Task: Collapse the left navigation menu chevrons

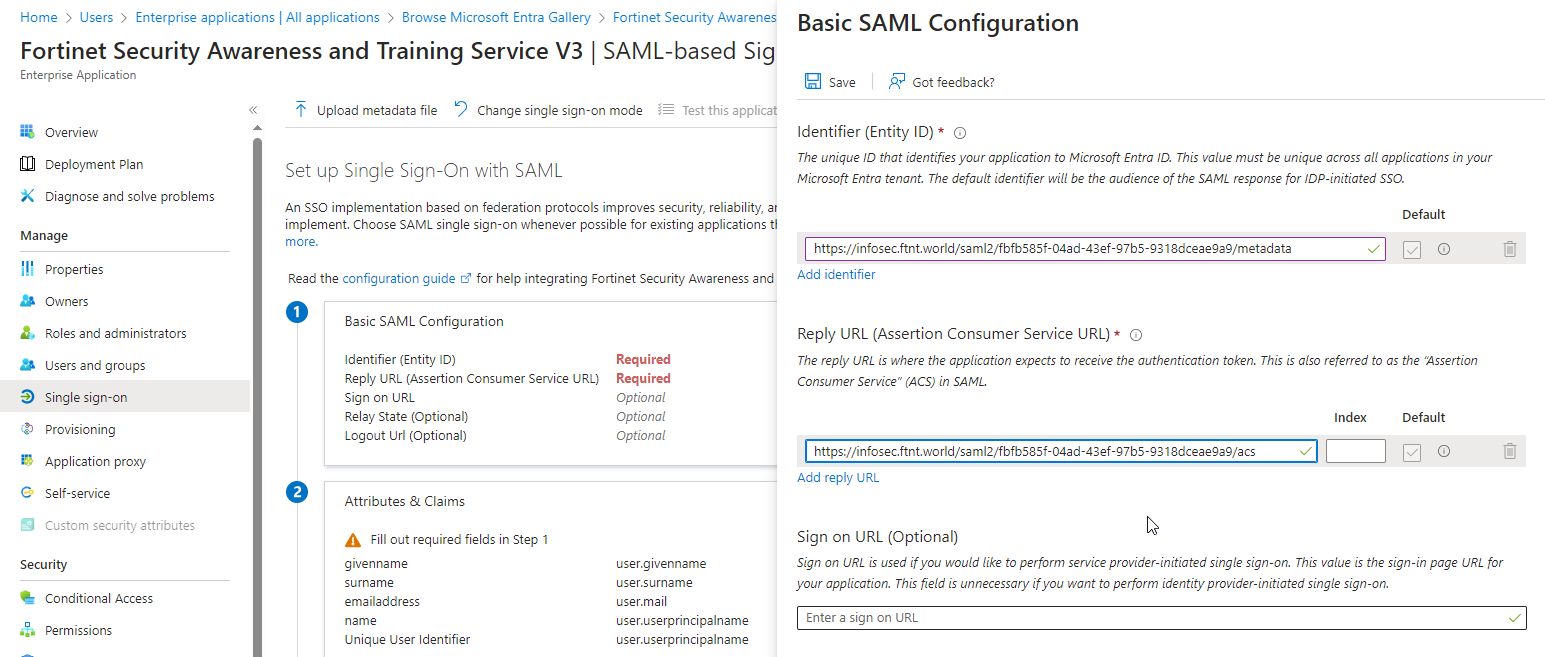Action: tap(254, 110)
